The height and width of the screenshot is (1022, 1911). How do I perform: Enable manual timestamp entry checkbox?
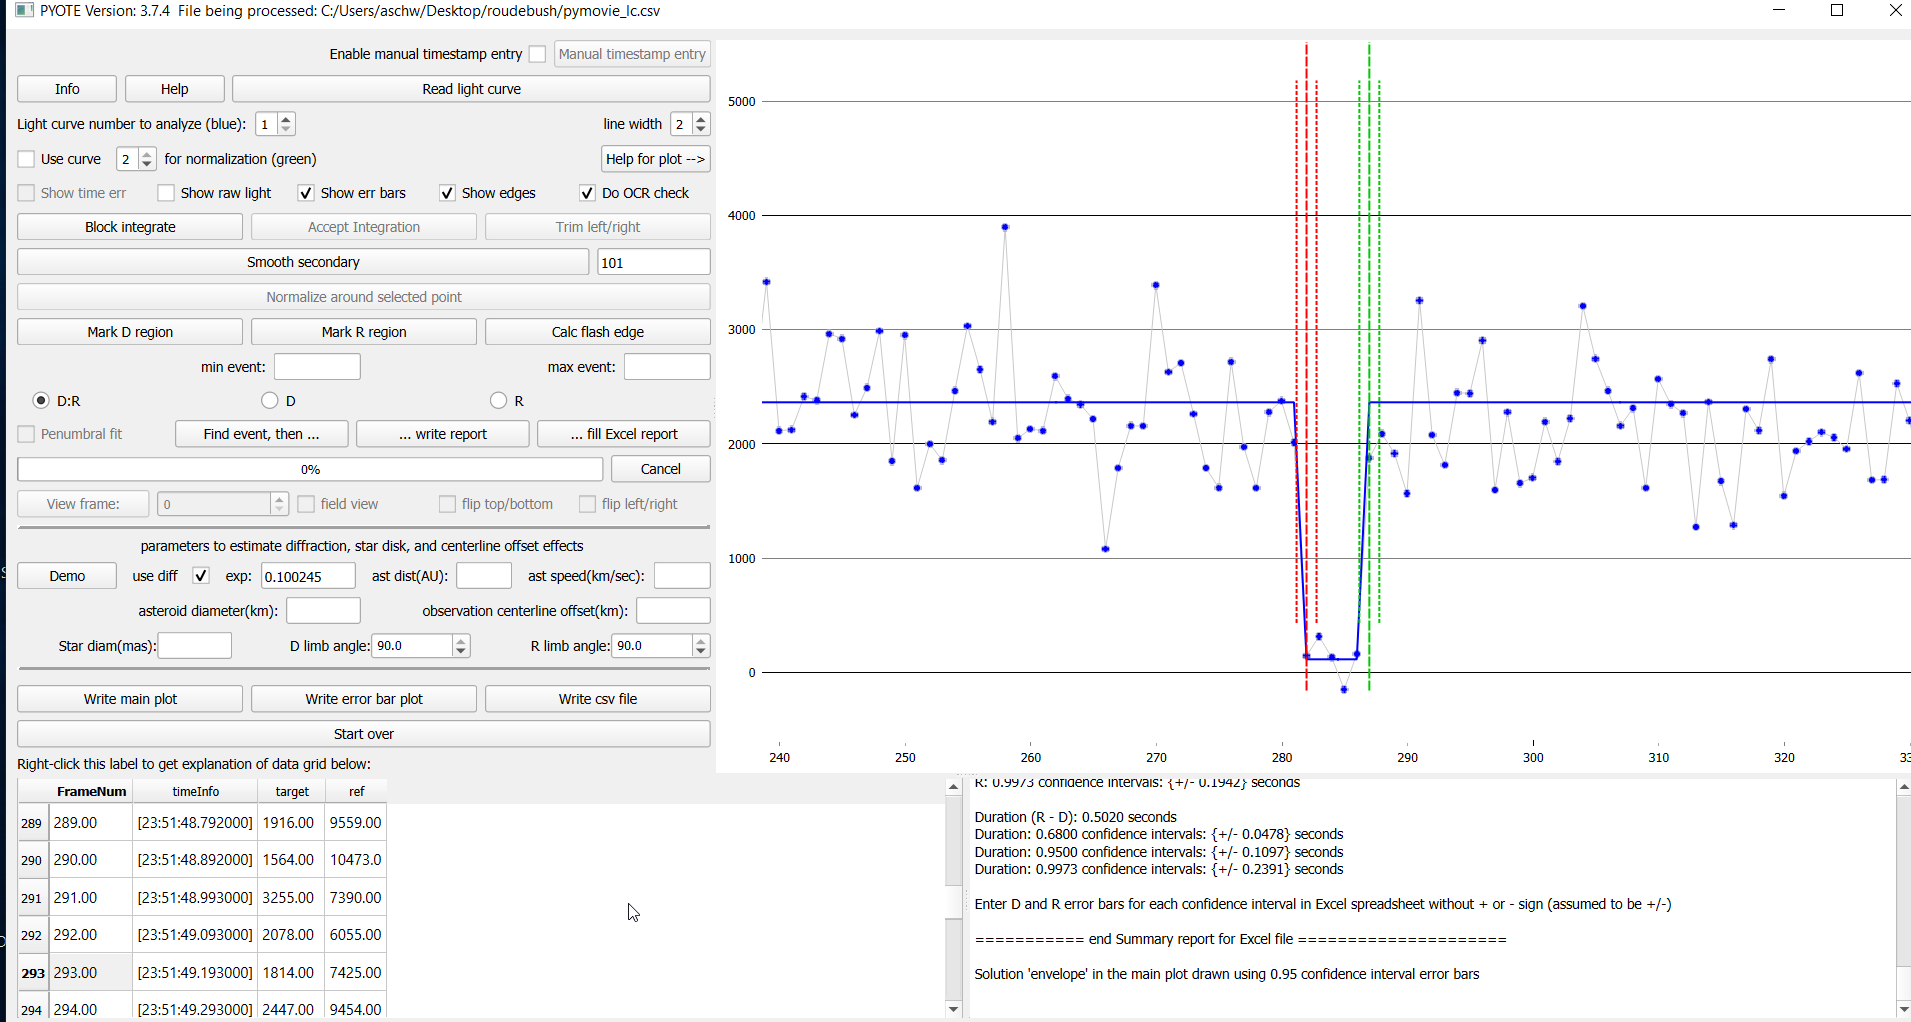point(538,54)
